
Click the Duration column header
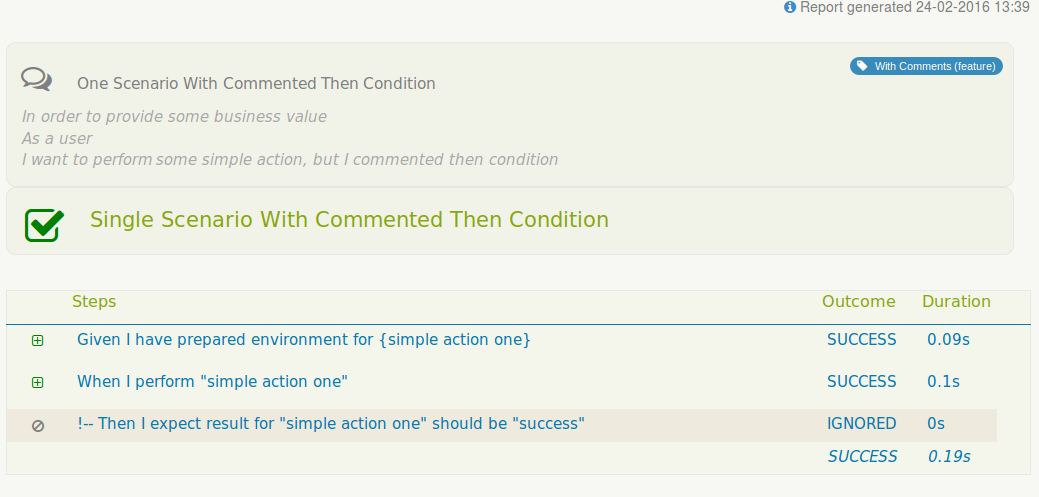956,302
